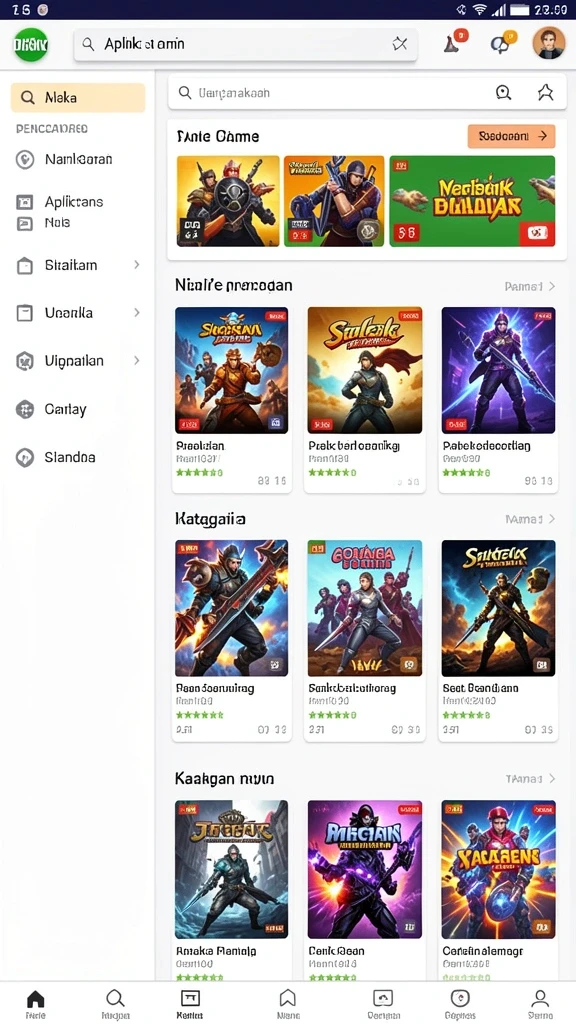Viewport: 576px width, 1024px height.
Task: Clear the top search field with X icon
Action: tap(399, 44)
